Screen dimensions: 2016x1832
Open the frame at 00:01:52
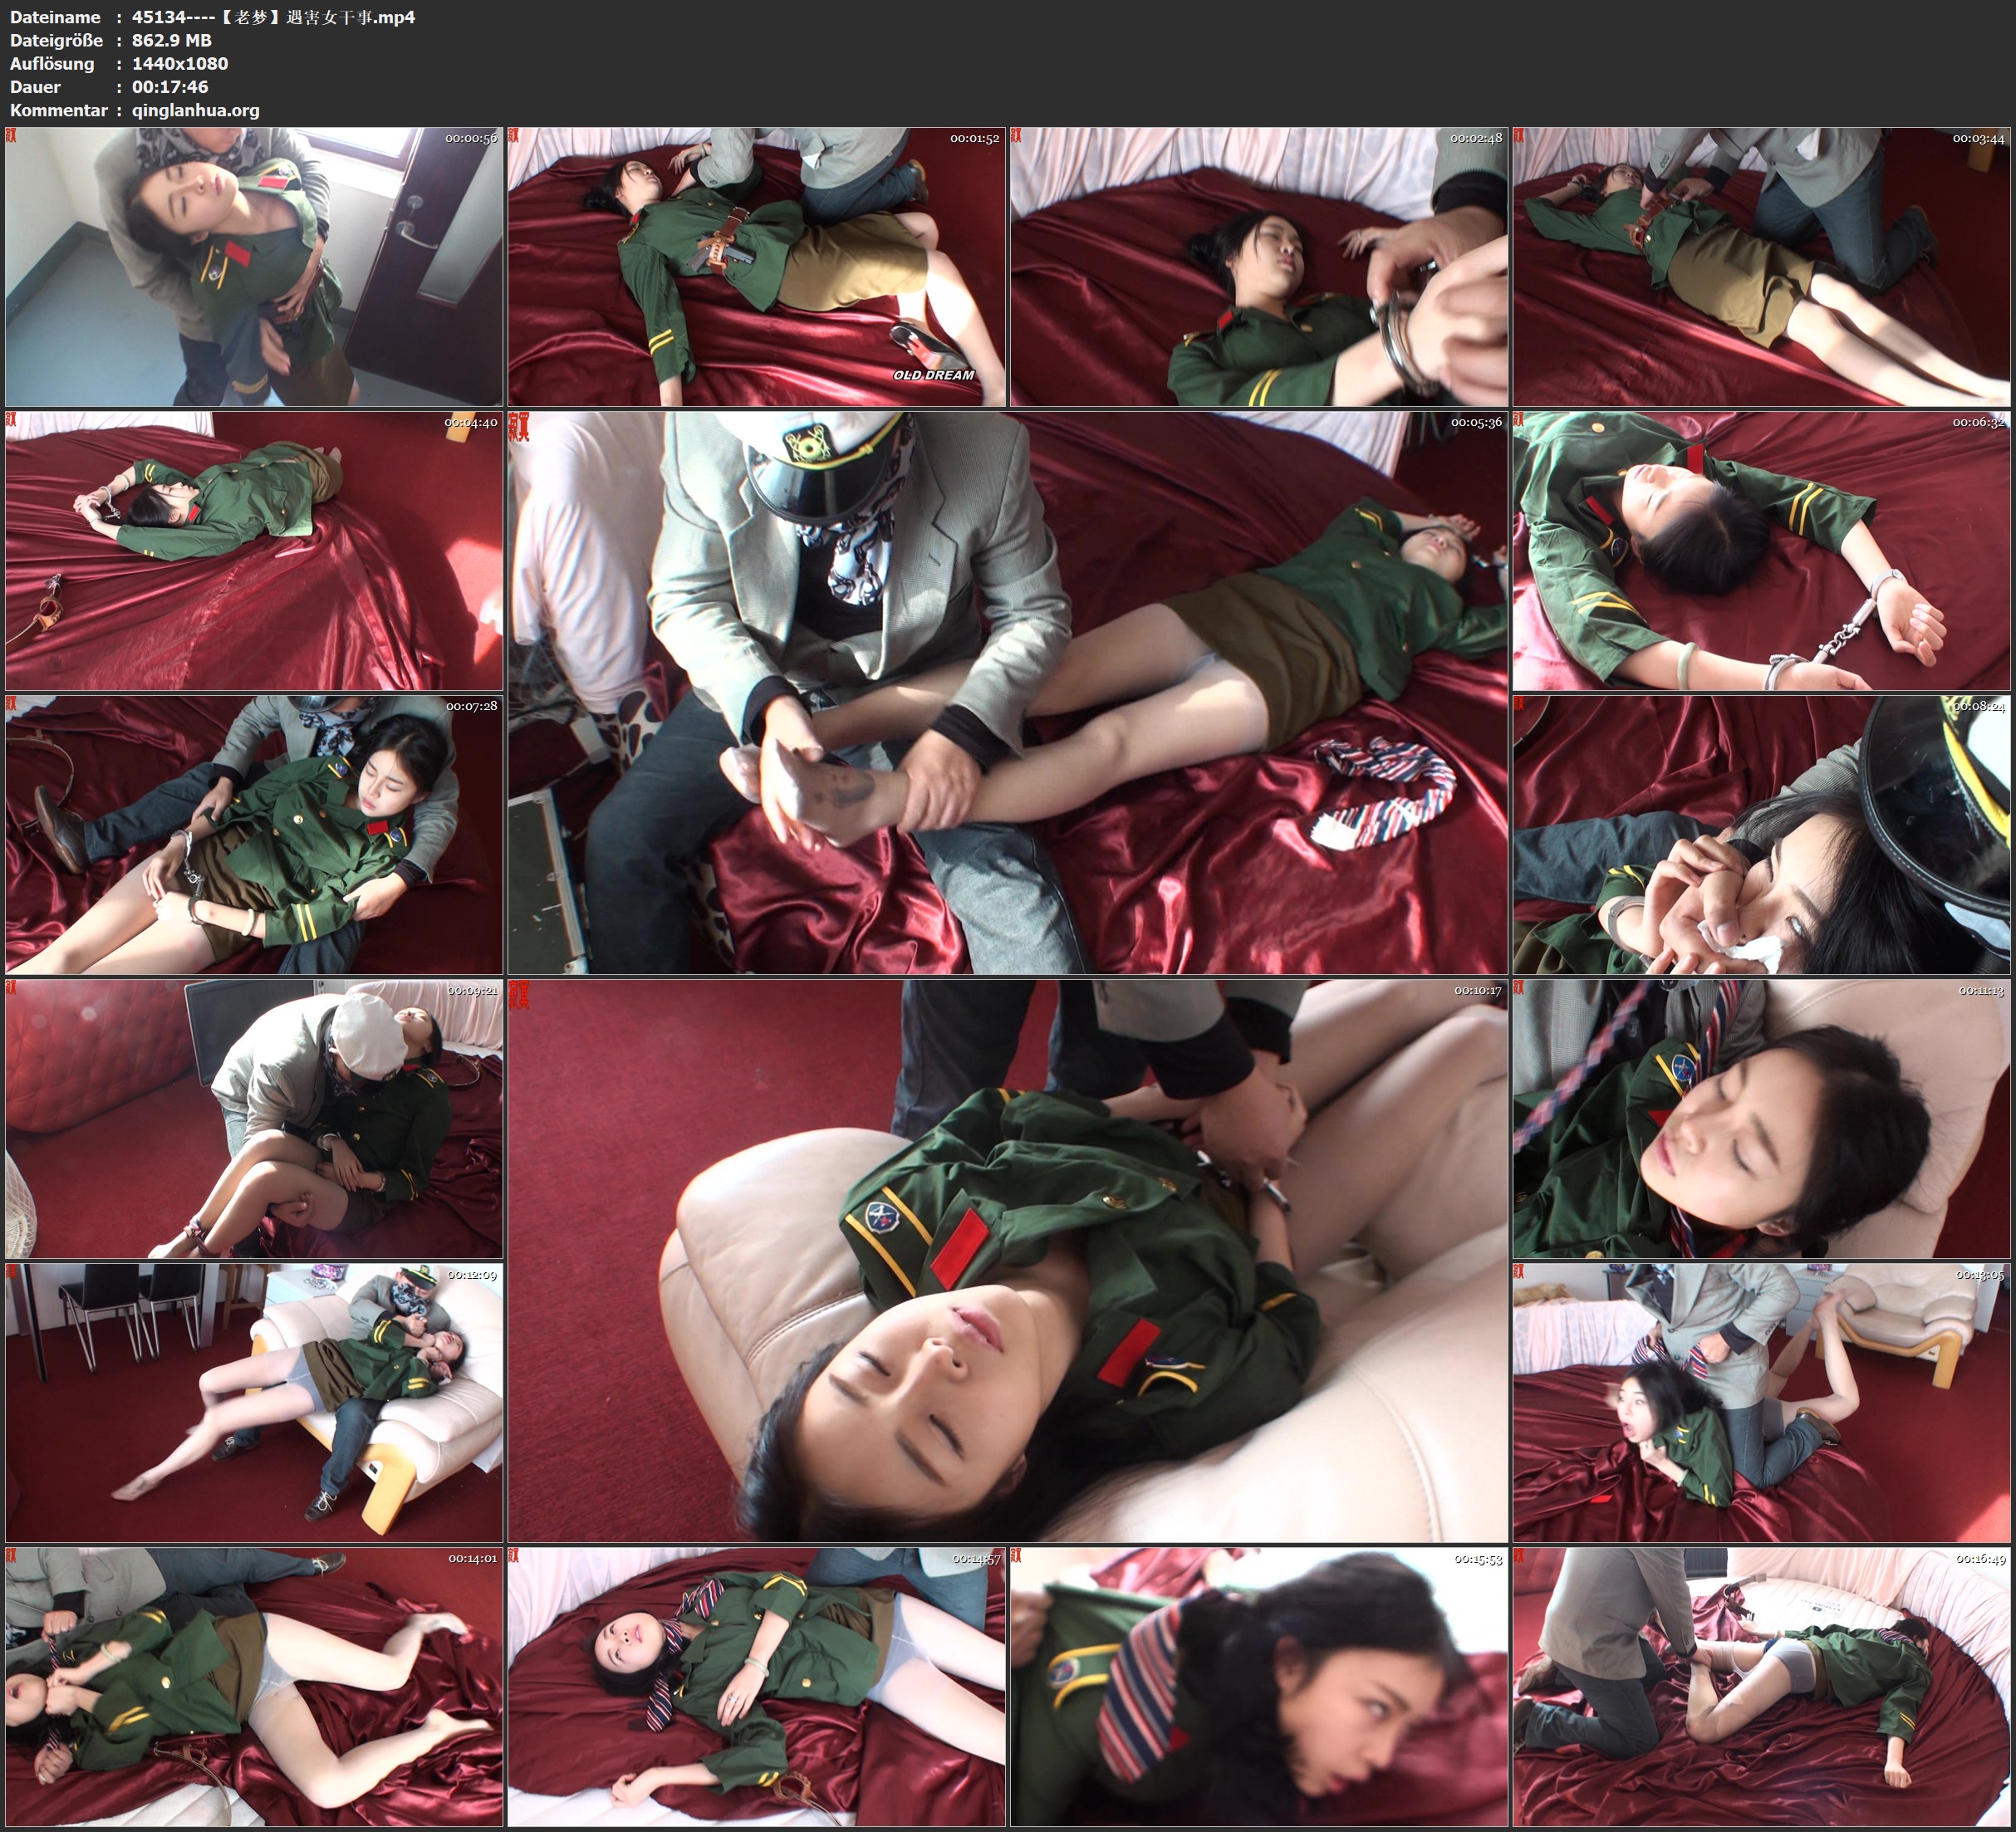[756, 266]
